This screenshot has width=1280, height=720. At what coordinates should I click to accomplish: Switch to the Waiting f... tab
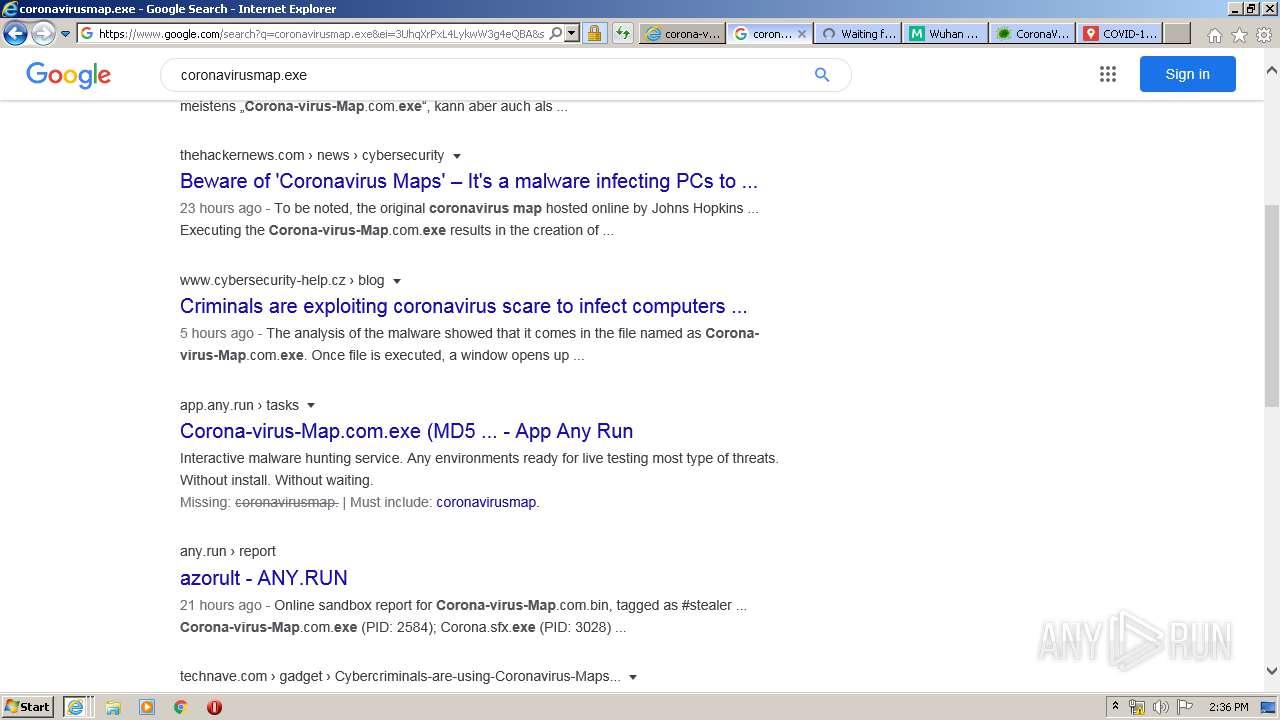click(x=858, y=33)
